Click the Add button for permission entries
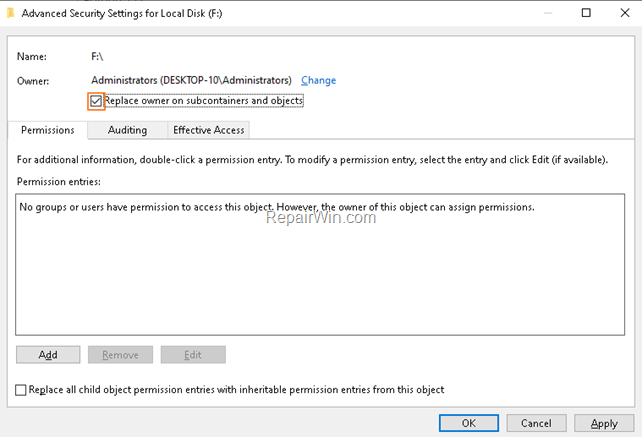Screen dimensions: 642x437 (48, 355)
